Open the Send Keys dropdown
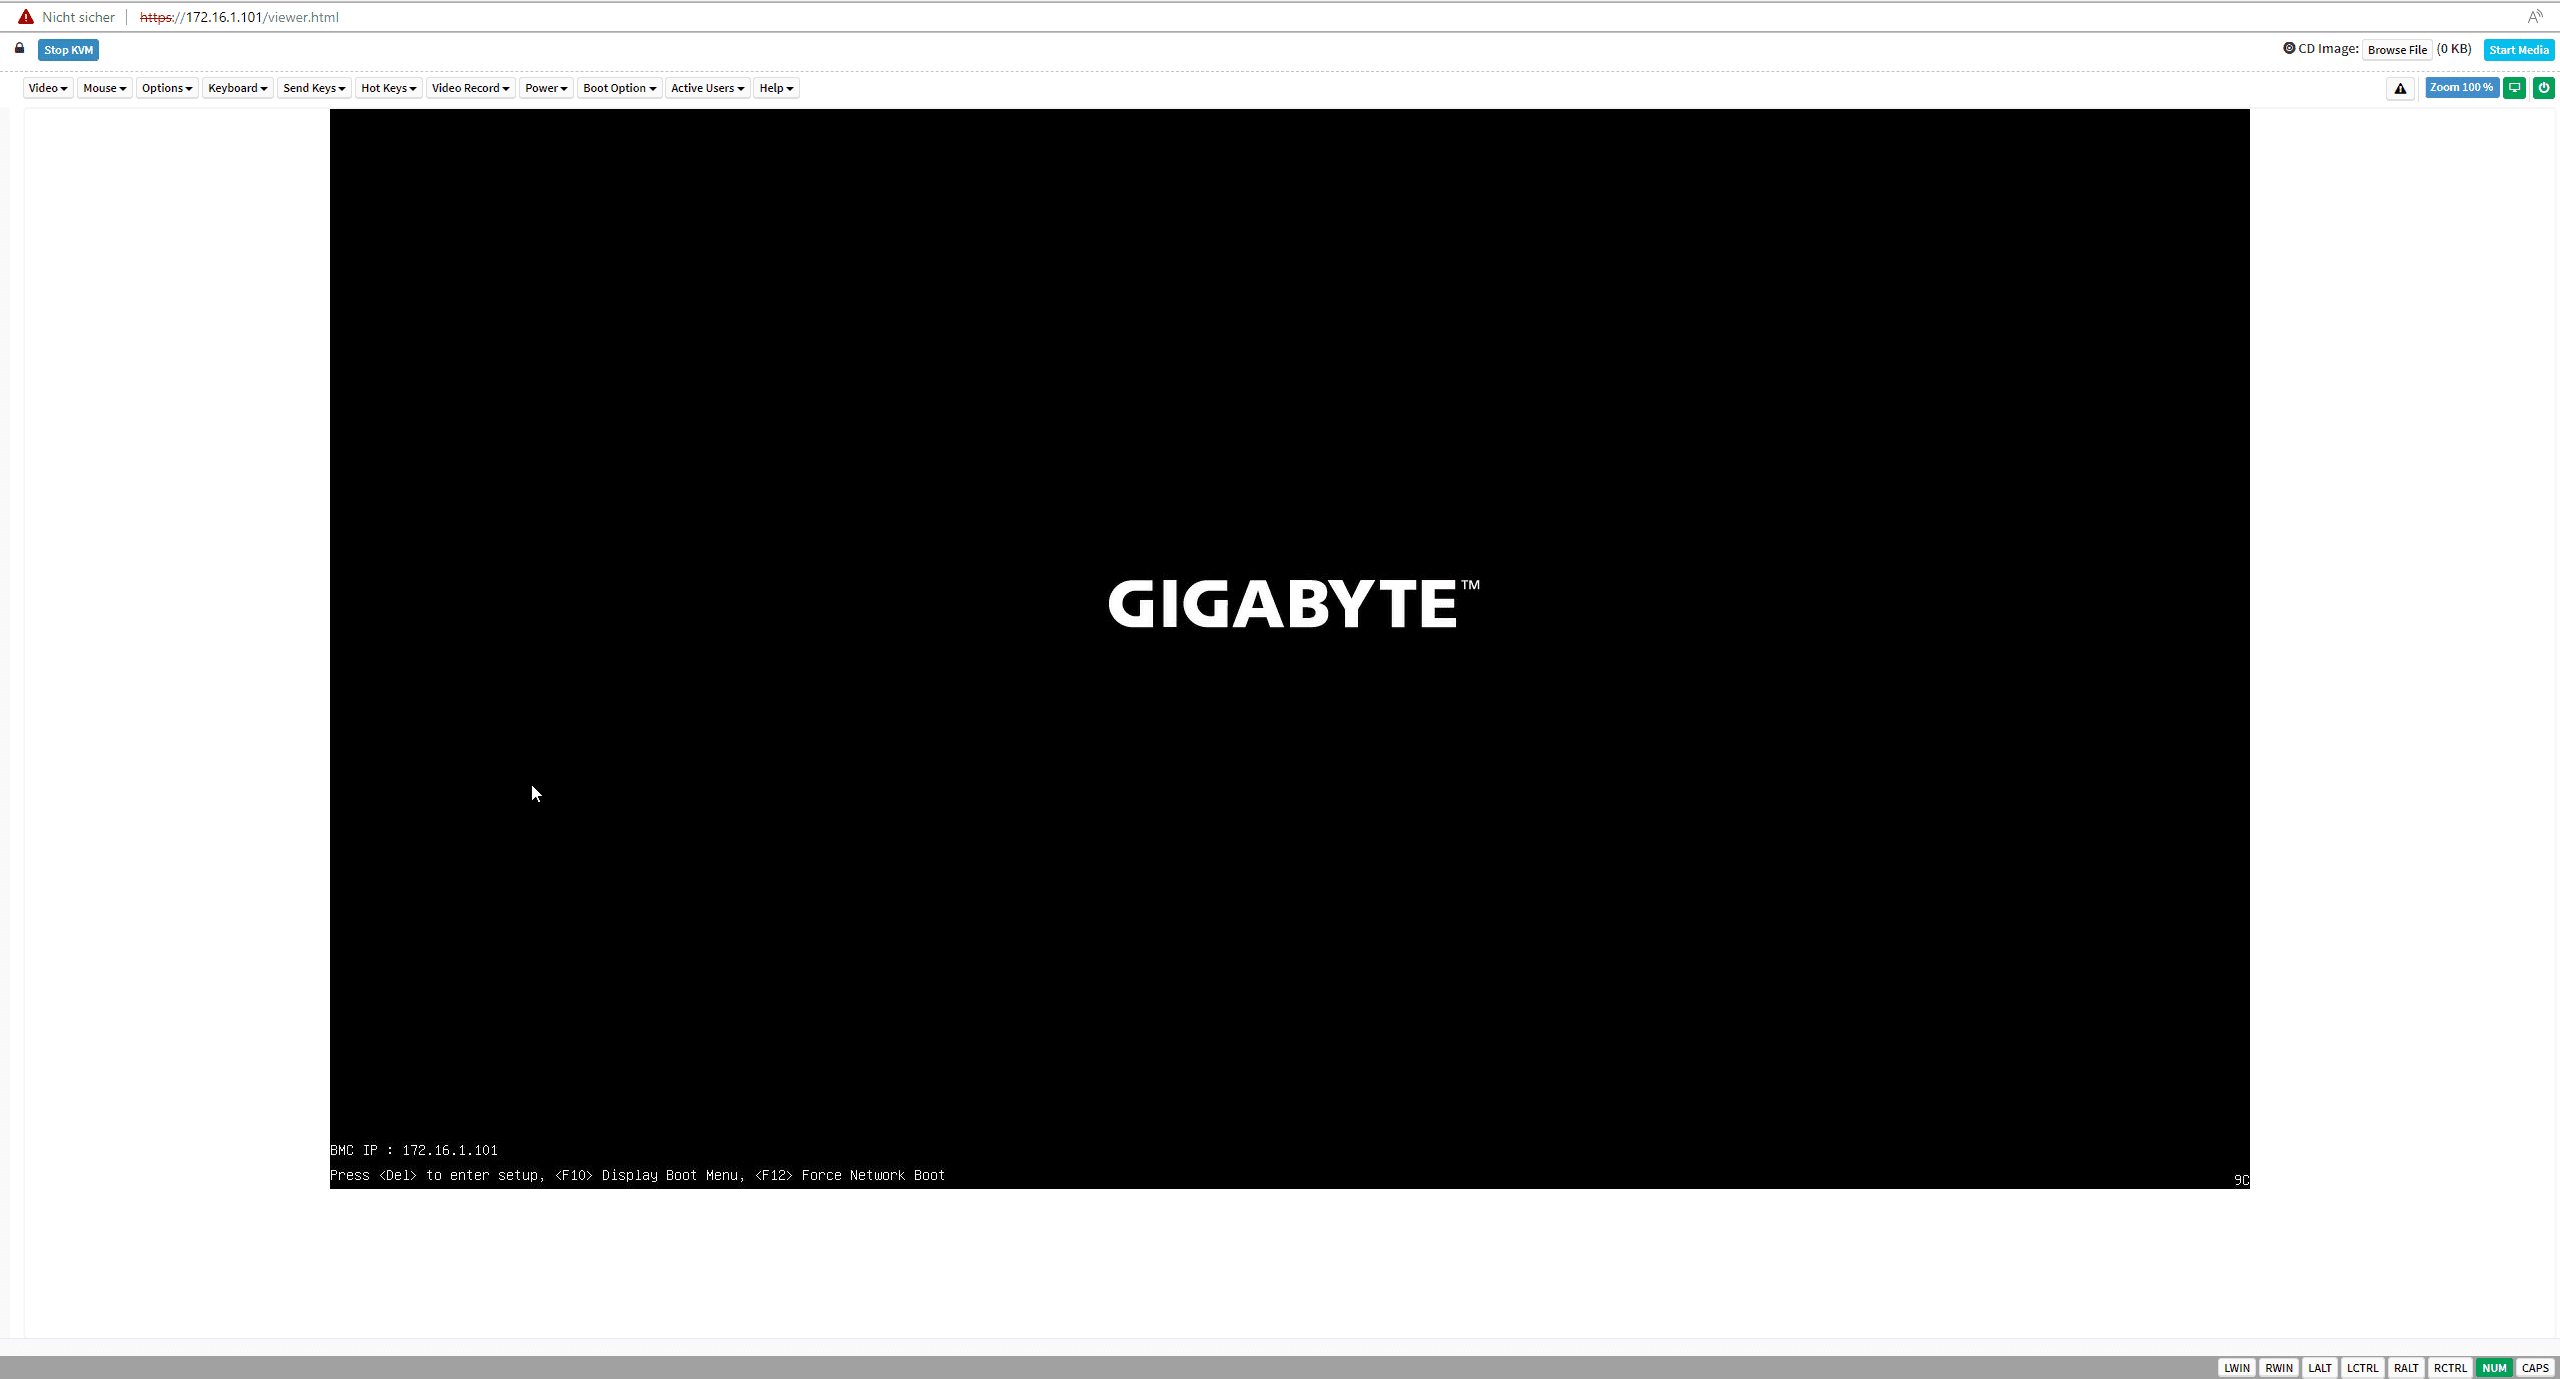The width and height of the screenshot is (2560, 1379). [314, 88]
